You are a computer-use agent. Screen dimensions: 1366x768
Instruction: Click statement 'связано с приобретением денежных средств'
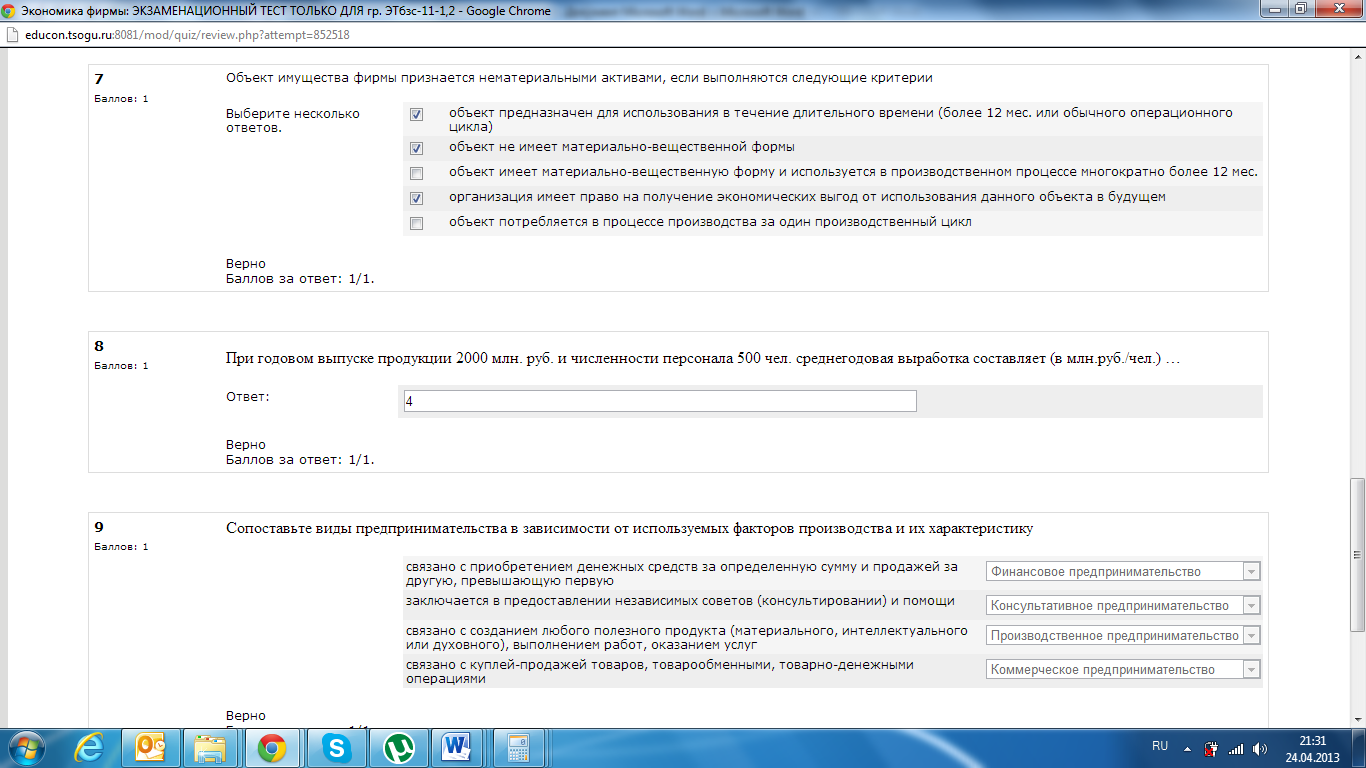click(x=682, y=573)
